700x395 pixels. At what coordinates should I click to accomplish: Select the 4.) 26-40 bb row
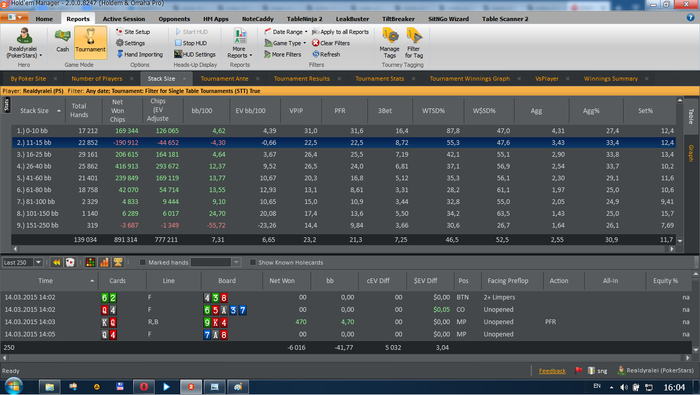click(343, 166)
